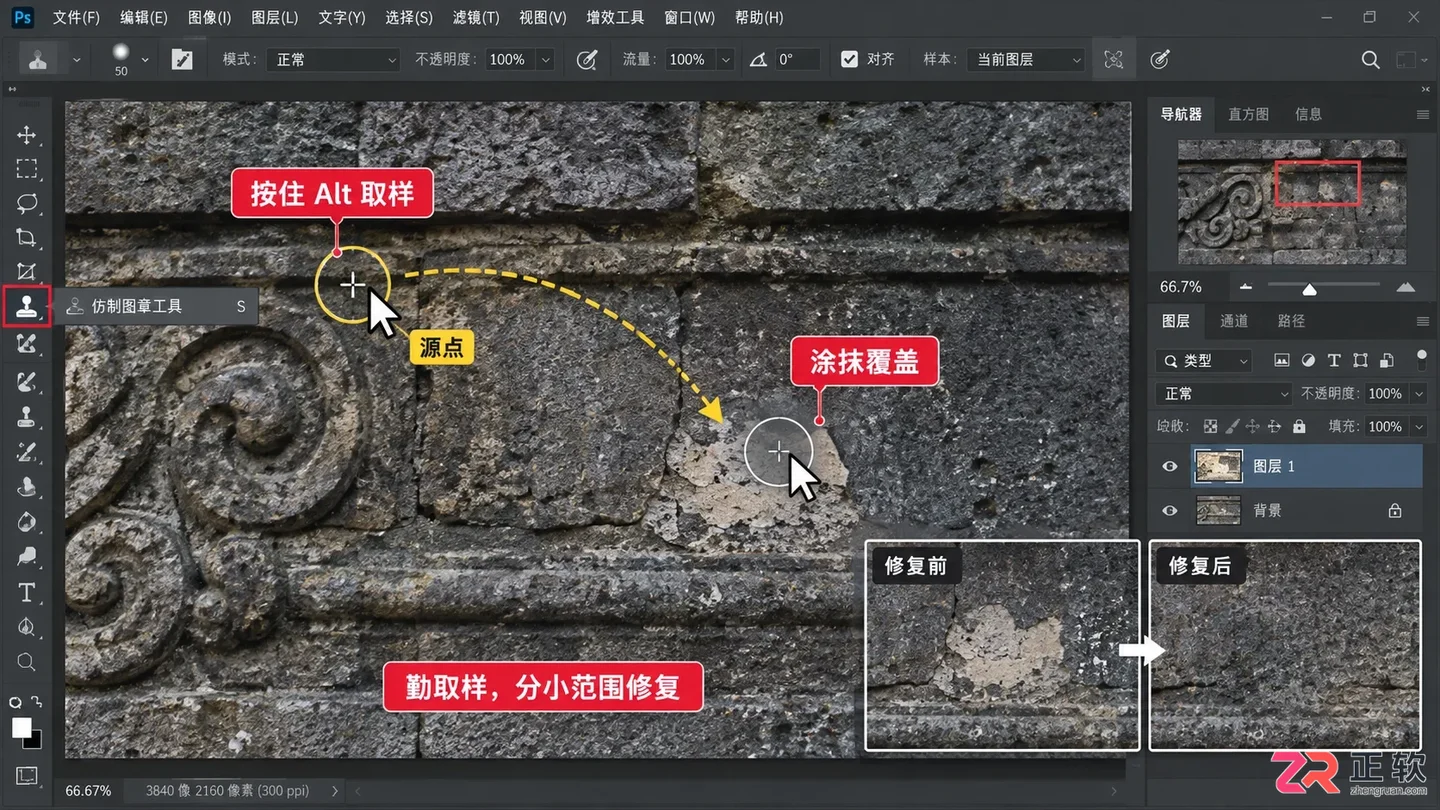
Task: Select the Zoom magnifier tool in toolbox
Action: [x=27, y=662]
